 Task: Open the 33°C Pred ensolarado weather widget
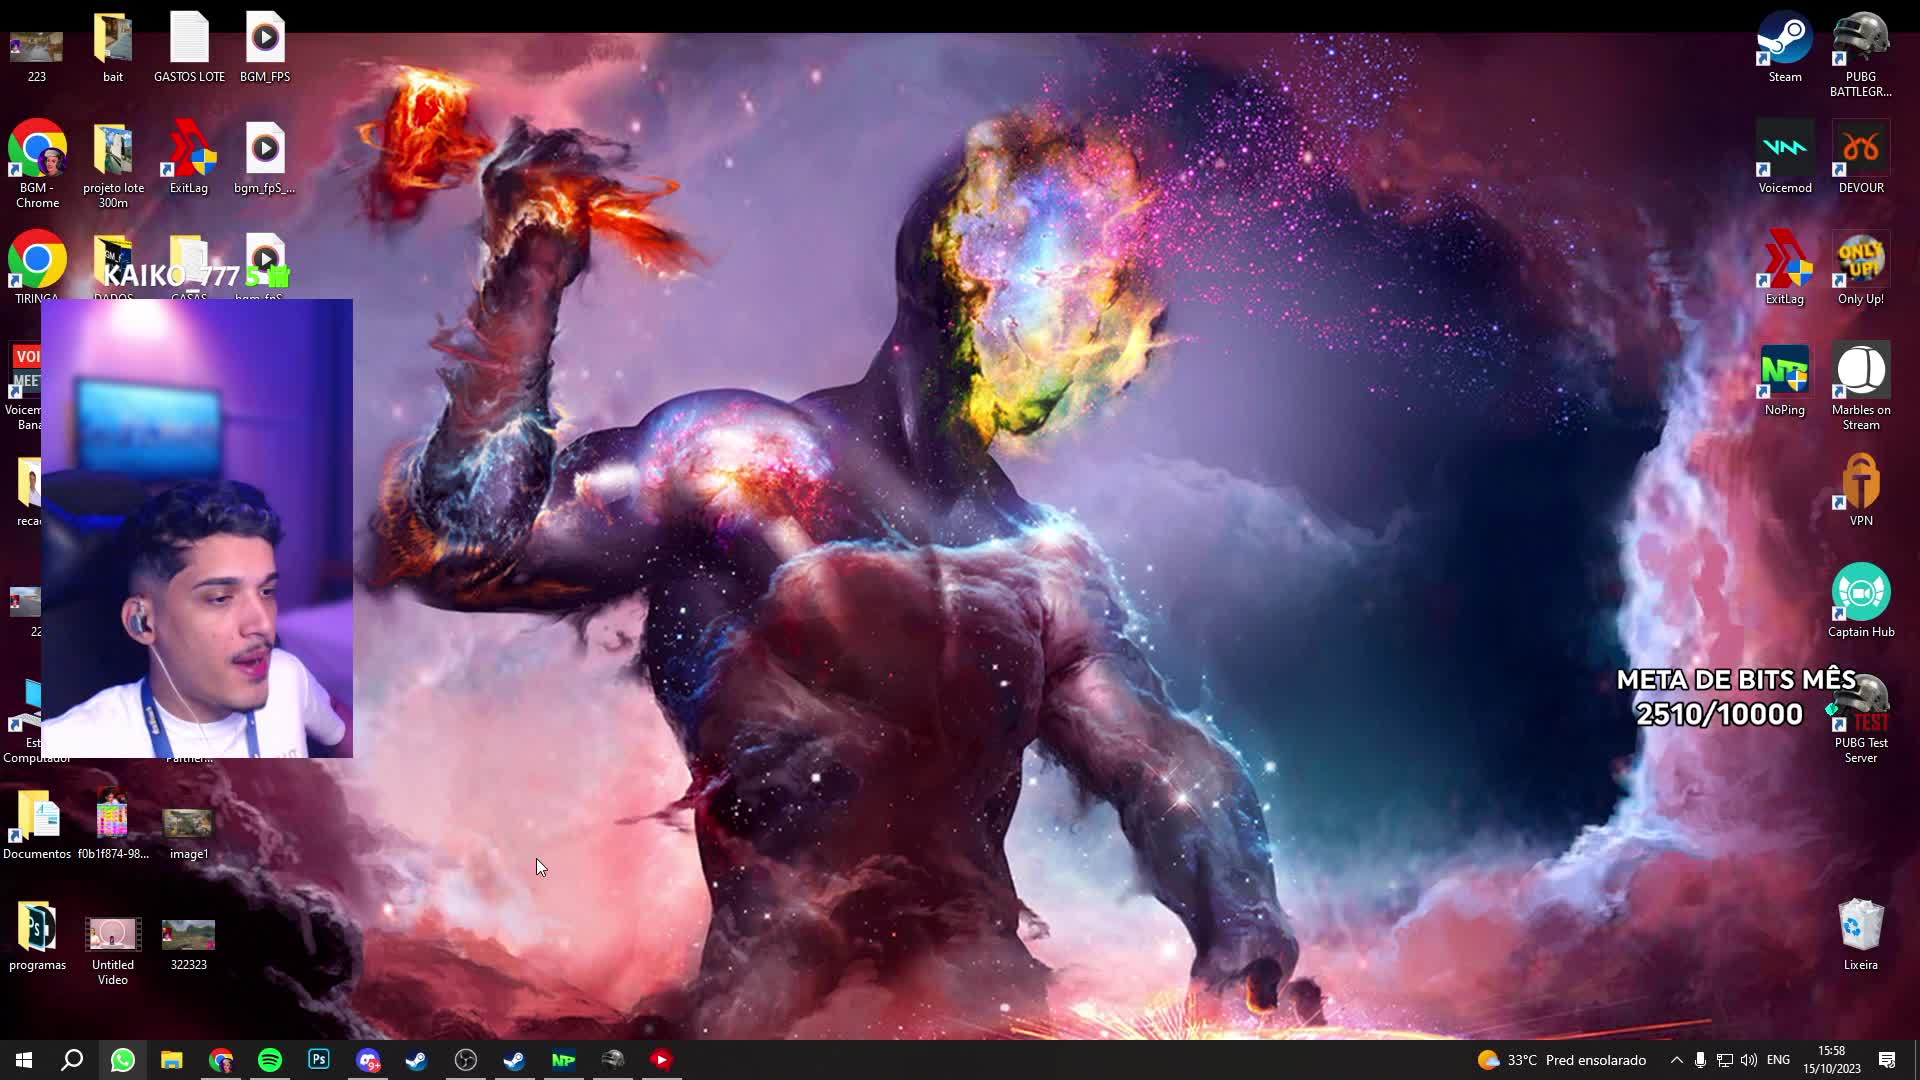(1562, 1060)
